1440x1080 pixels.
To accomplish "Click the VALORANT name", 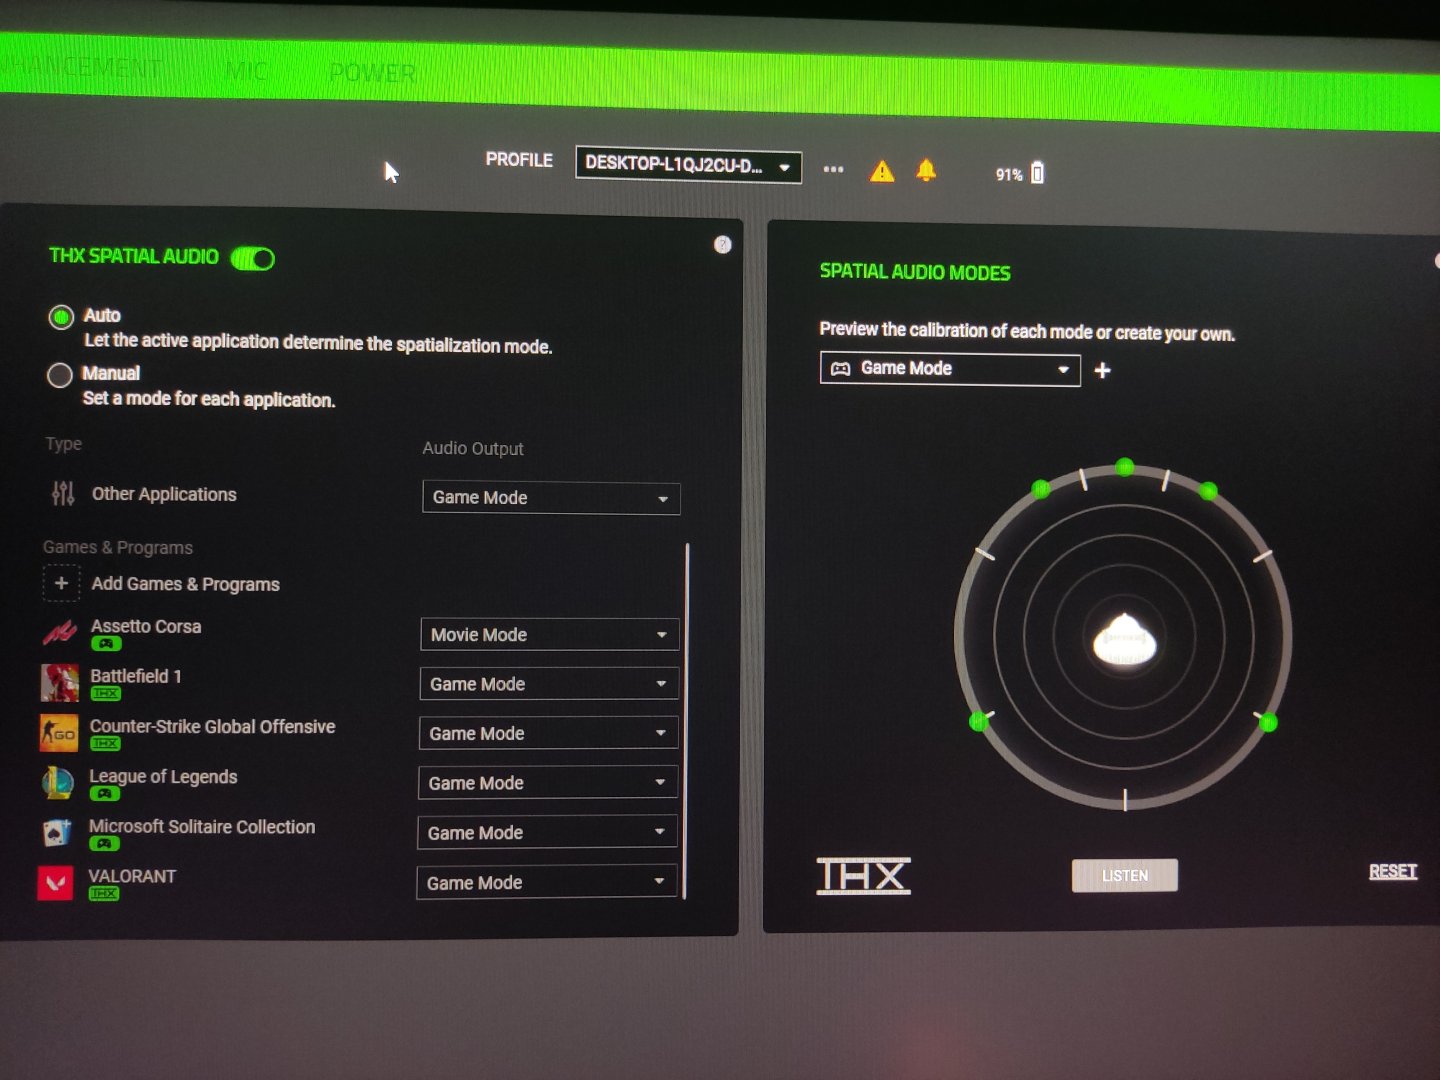I will [x=132, y=877].
